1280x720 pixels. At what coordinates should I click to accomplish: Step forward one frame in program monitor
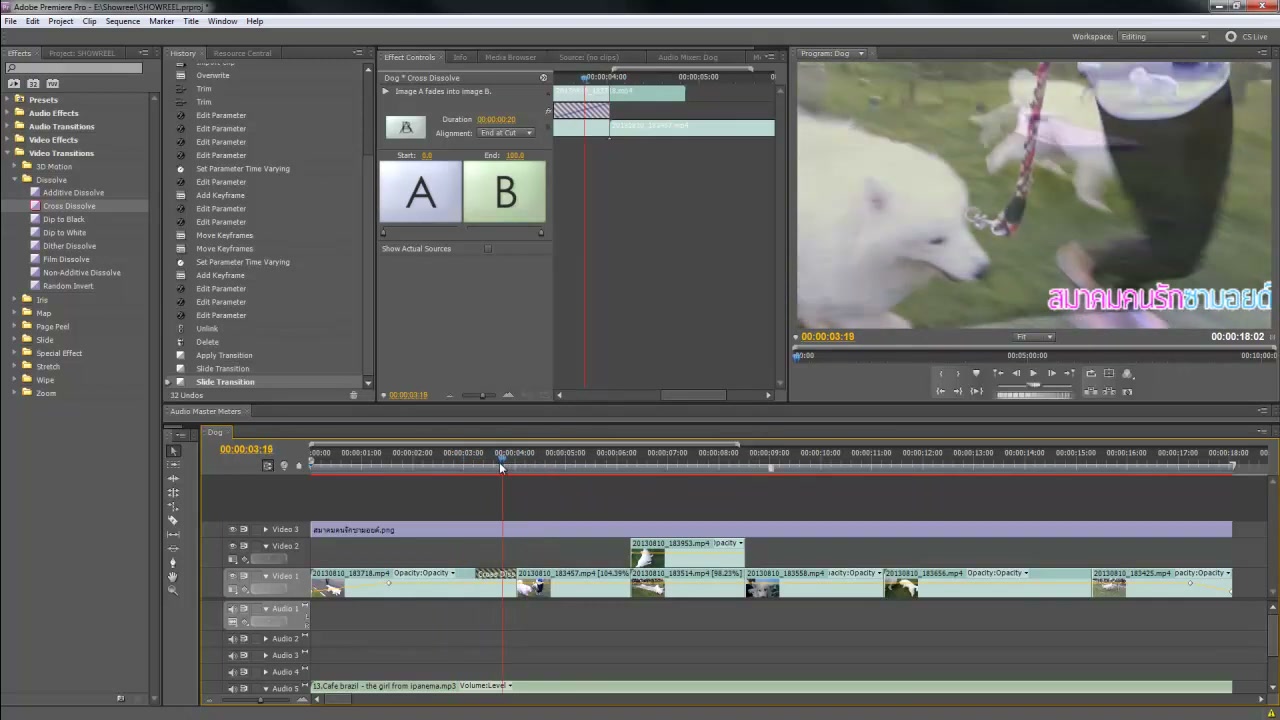point(1052,373)
